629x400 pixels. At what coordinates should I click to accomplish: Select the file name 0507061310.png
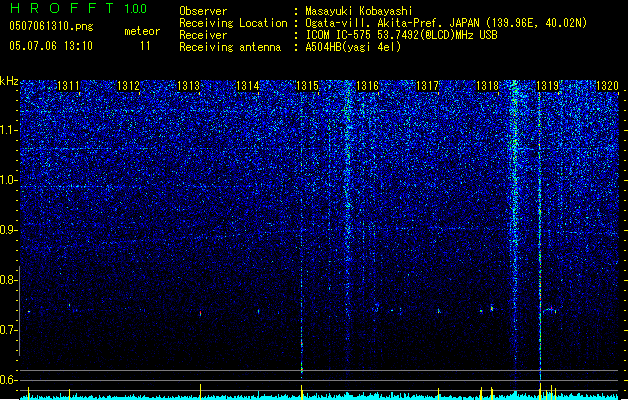click(51, 26)
